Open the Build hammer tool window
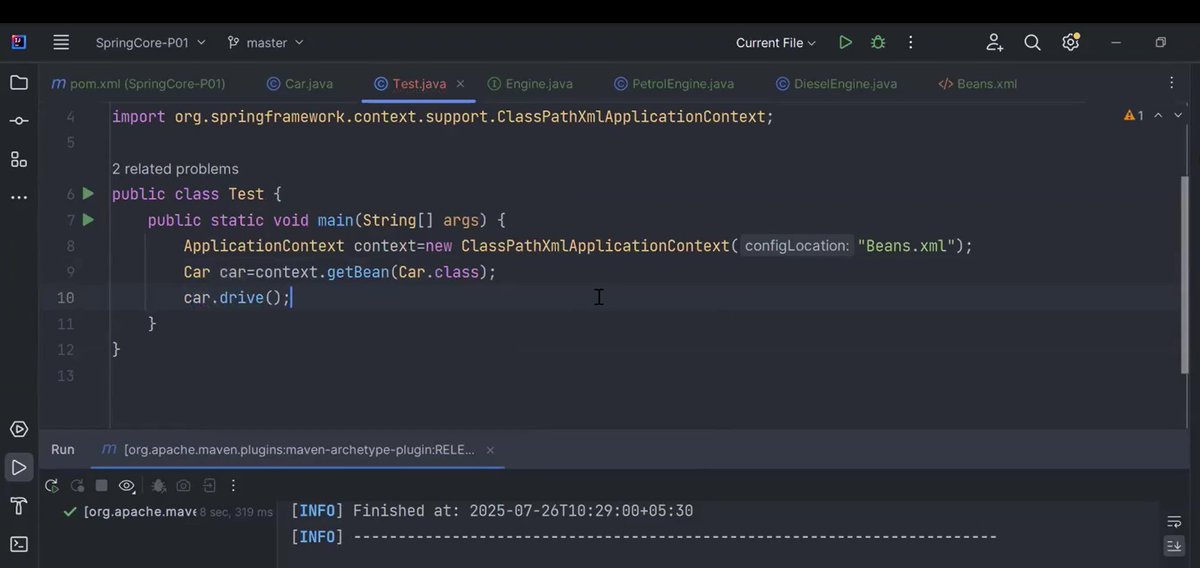Image resolution: width=1200 pixels, height=568 pixels. (x=19, y=506)
